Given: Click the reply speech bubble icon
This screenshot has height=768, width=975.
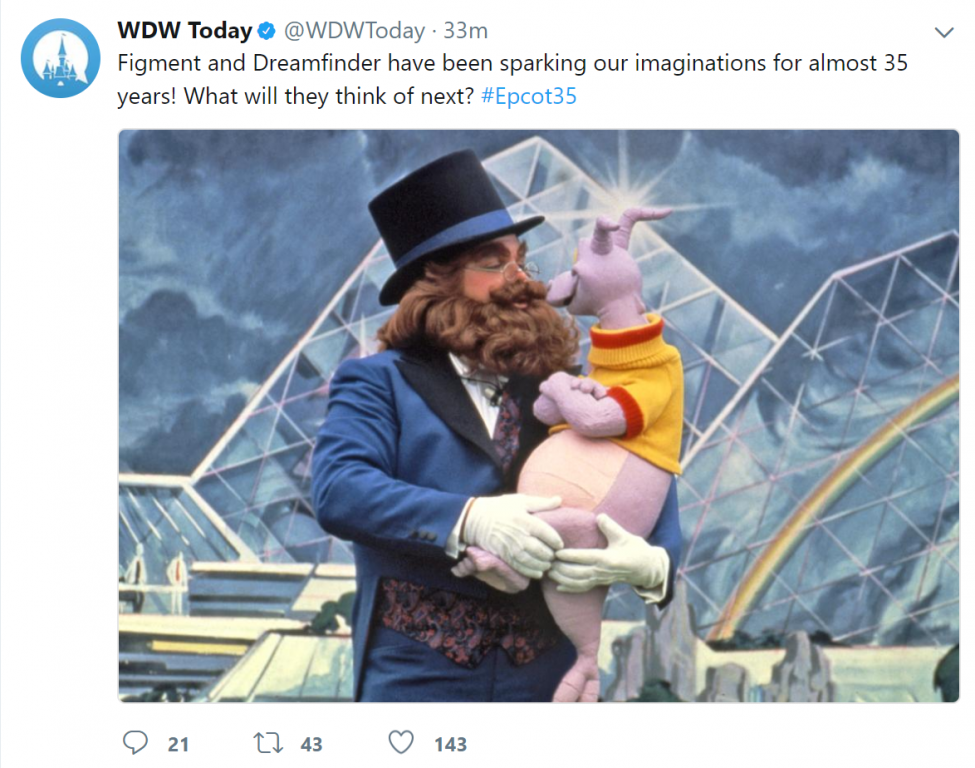Looking at the screenshot, I should (x=135, y=743).
